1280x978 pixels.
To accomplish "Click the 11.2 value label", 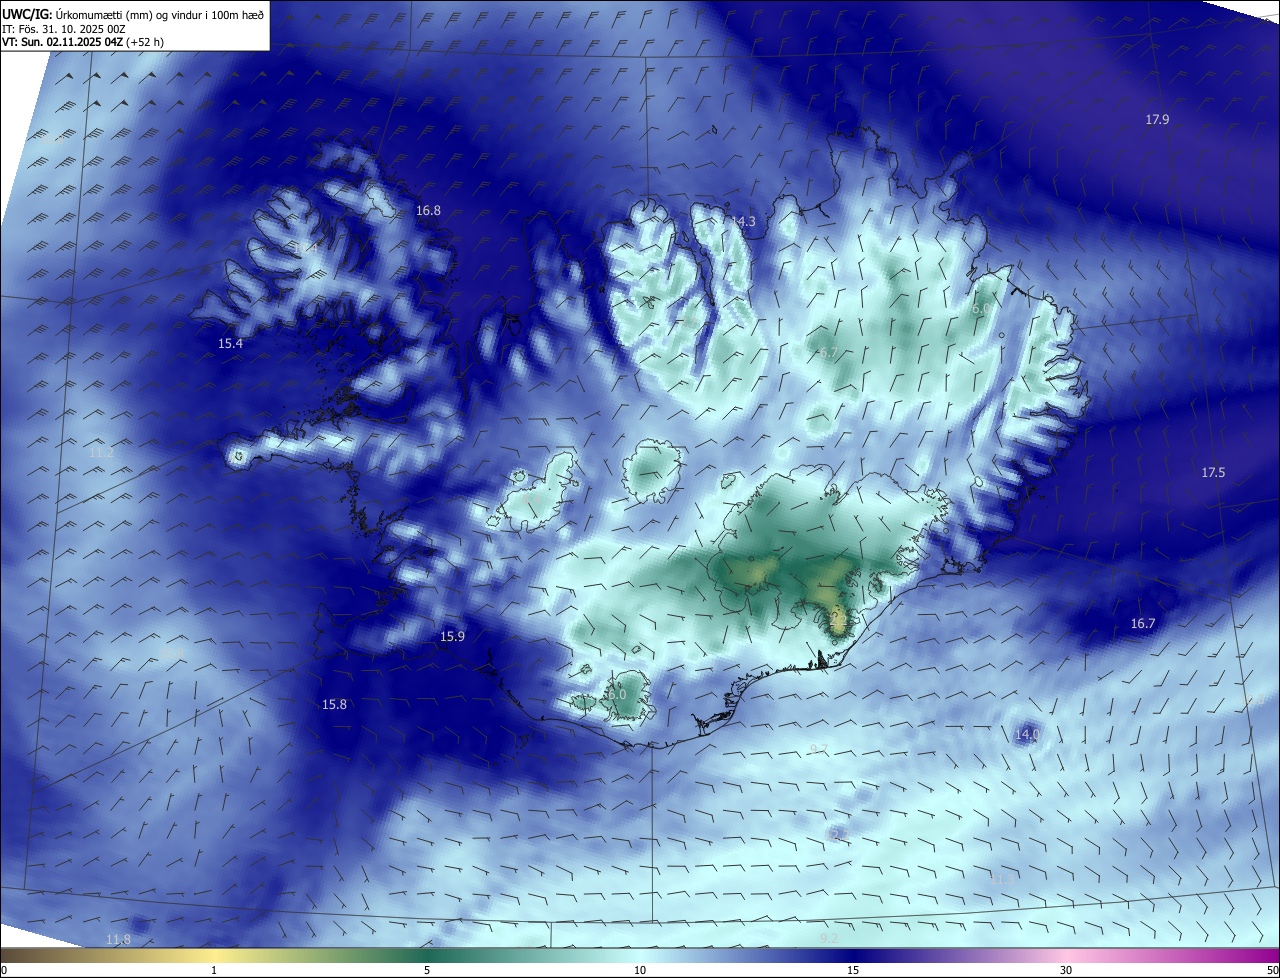I will (101, 452).
